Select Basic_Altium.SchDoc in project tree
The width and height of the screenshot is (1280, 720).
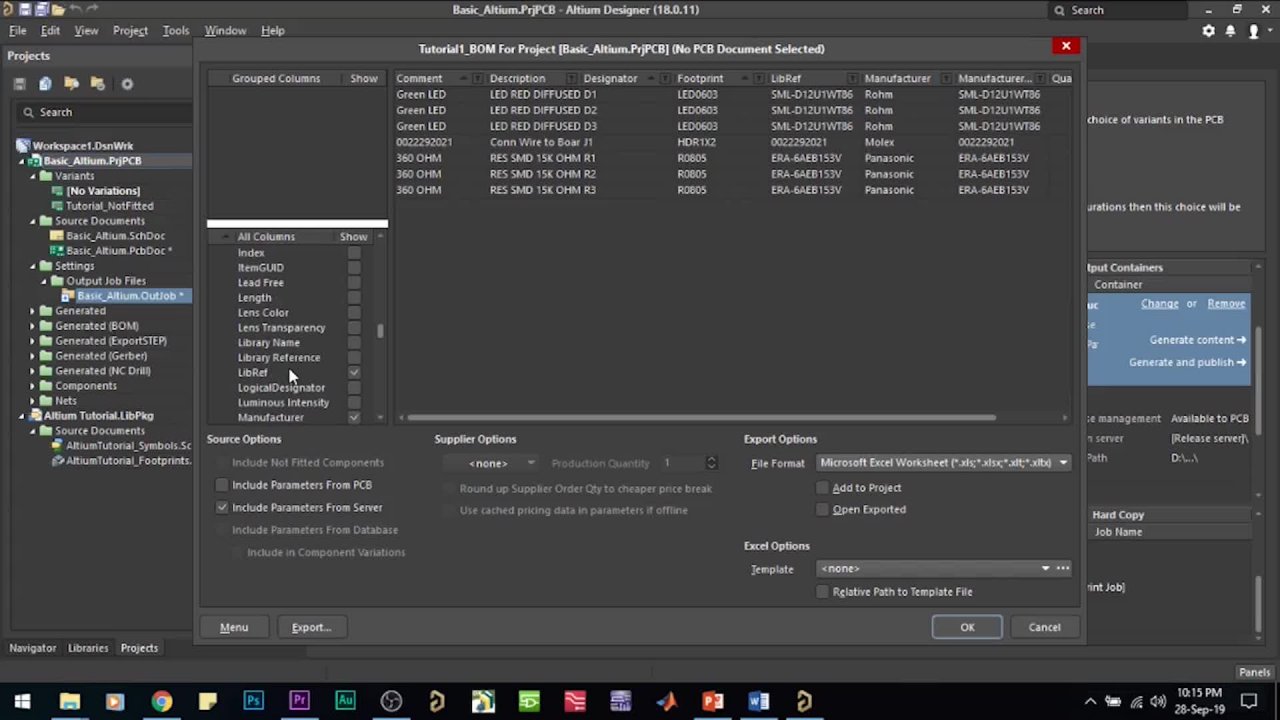(115, 236)
